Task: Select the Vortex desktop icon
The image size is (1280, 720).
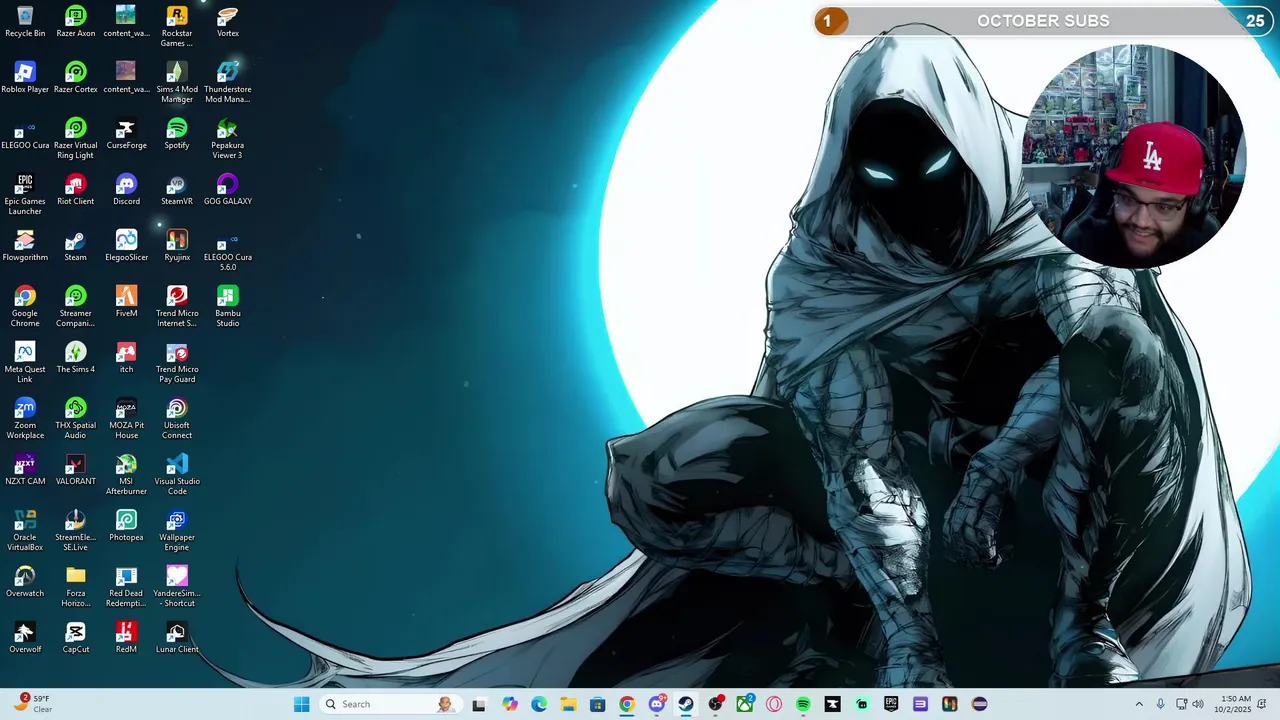Action: tap(228, 21)
